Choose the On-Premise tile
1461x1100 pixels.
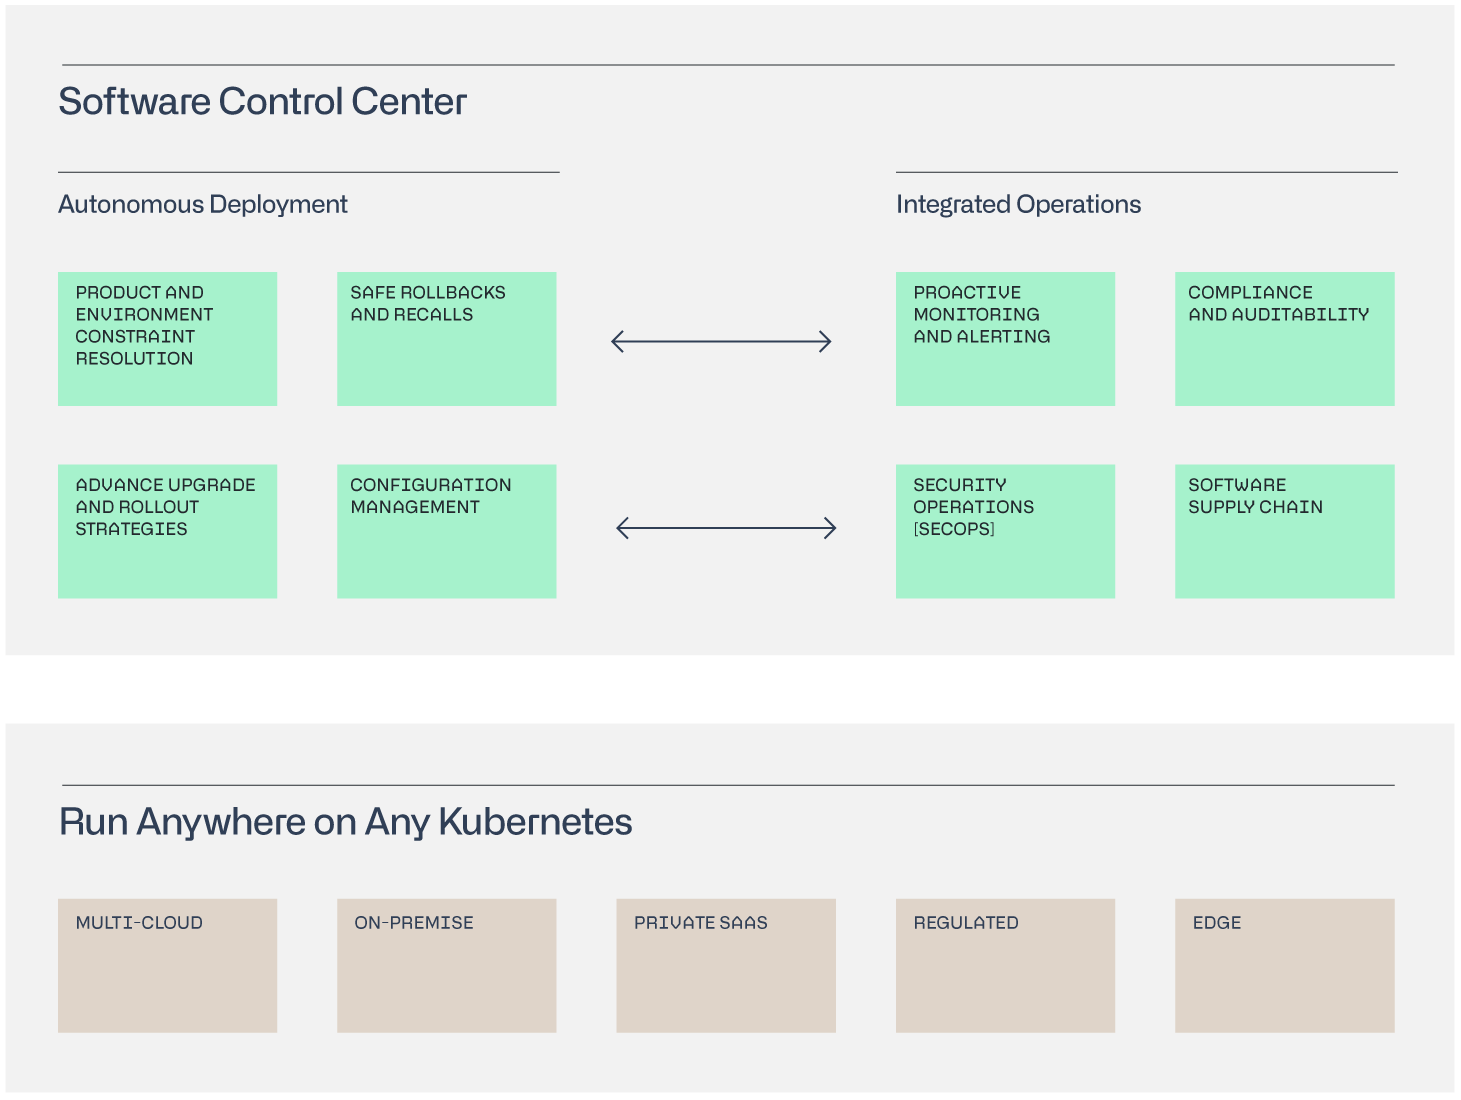446,965
